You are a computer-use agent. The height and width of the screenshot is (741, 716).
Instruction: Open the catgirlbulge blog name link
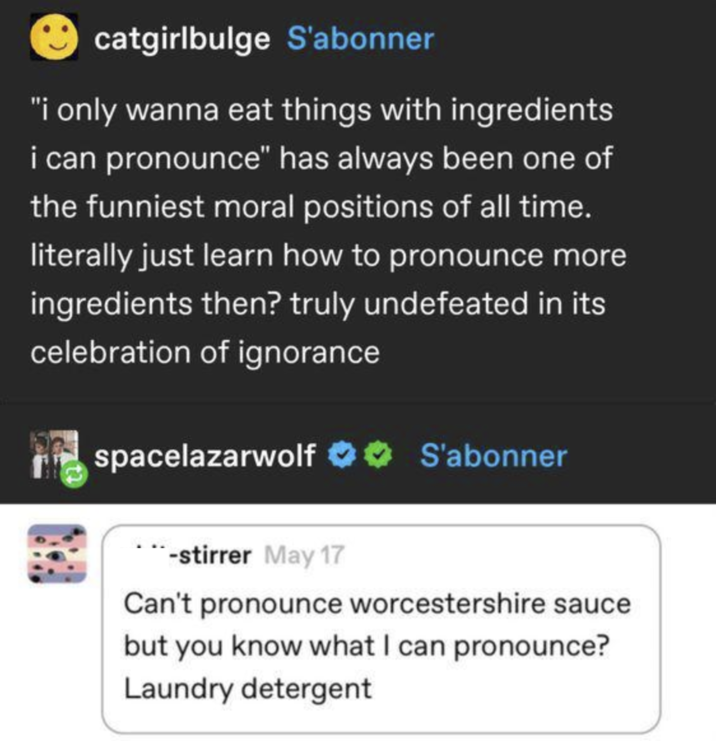click(182, 39)
